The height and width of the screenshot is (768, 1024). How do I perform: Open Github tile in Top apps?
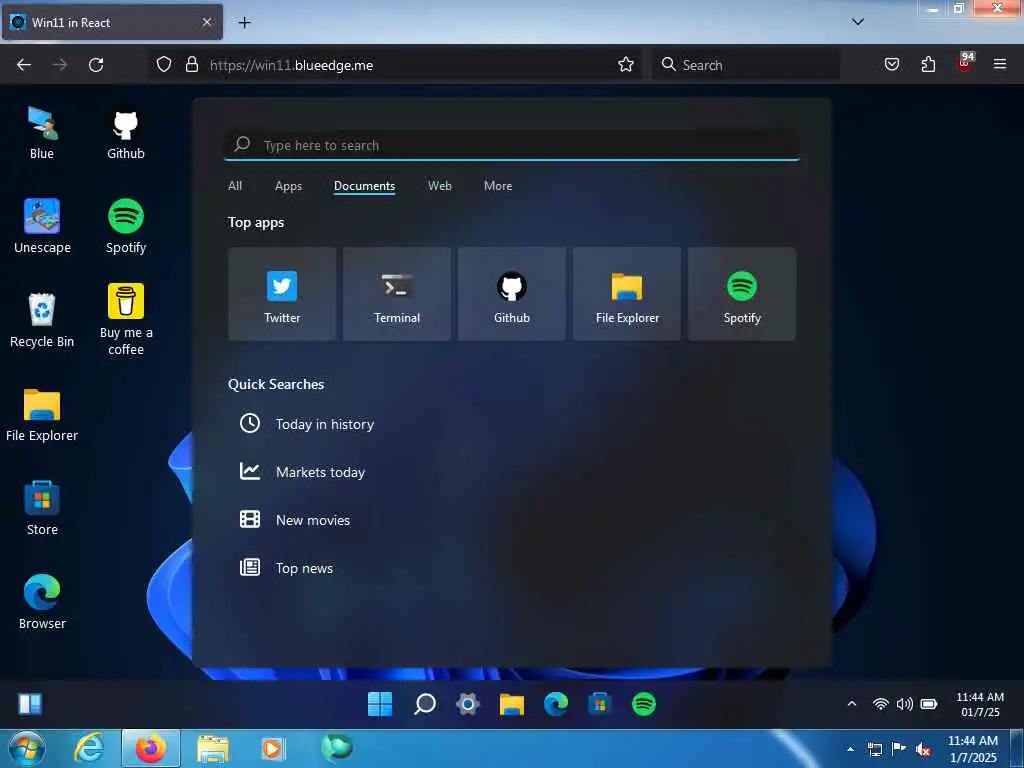click(x=512, y=294)
